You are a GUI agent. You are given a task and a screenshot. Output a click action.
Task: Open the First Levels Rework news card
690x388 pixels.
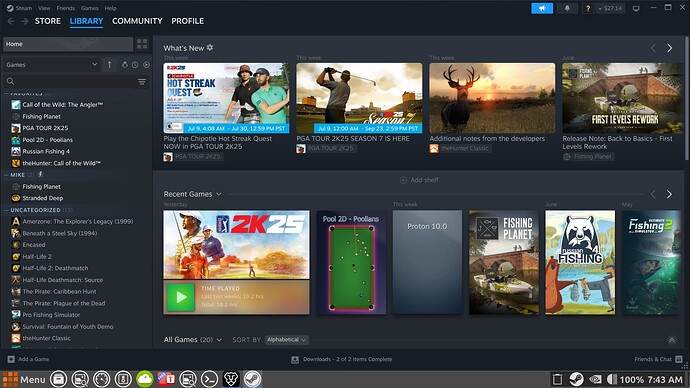point(622,98)
